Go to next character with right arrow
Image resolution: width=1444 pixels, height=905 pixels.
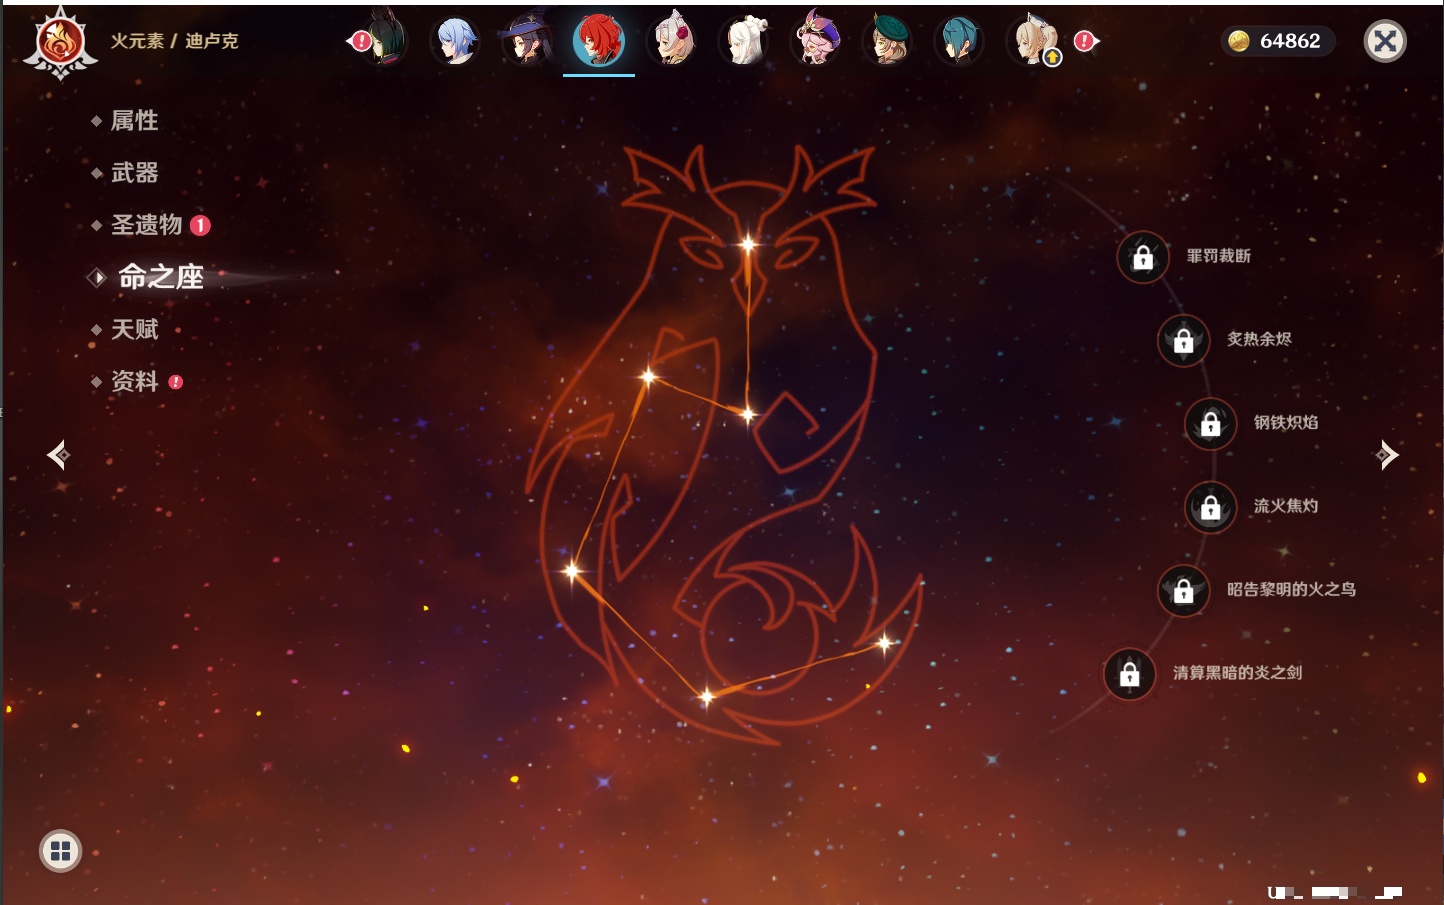coord(1386,455)
